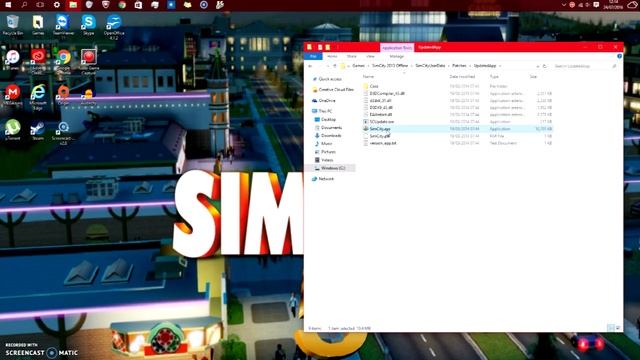640x360 pixels.
Task: Open the Games folder on desktop
Action: point(38,24)
